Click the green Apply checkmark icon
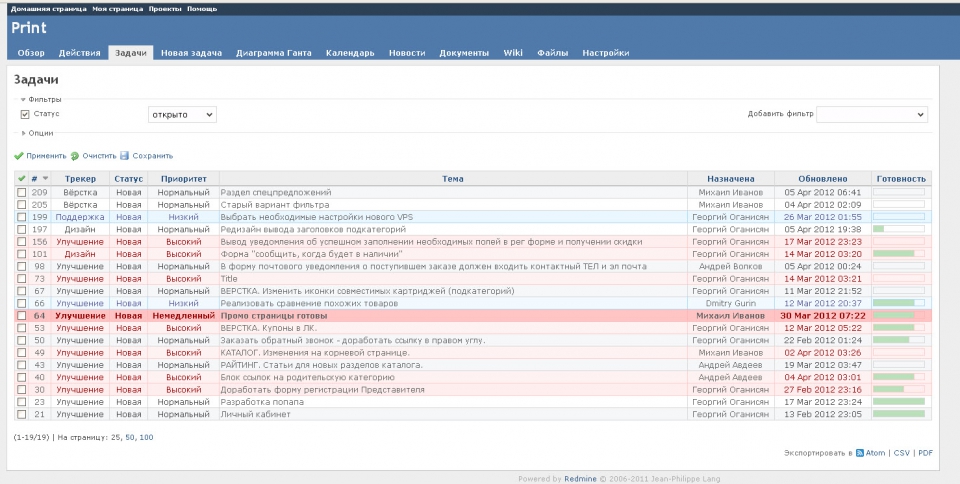The width and height of the screenshot is (960, 484). [x=19, y=156]
